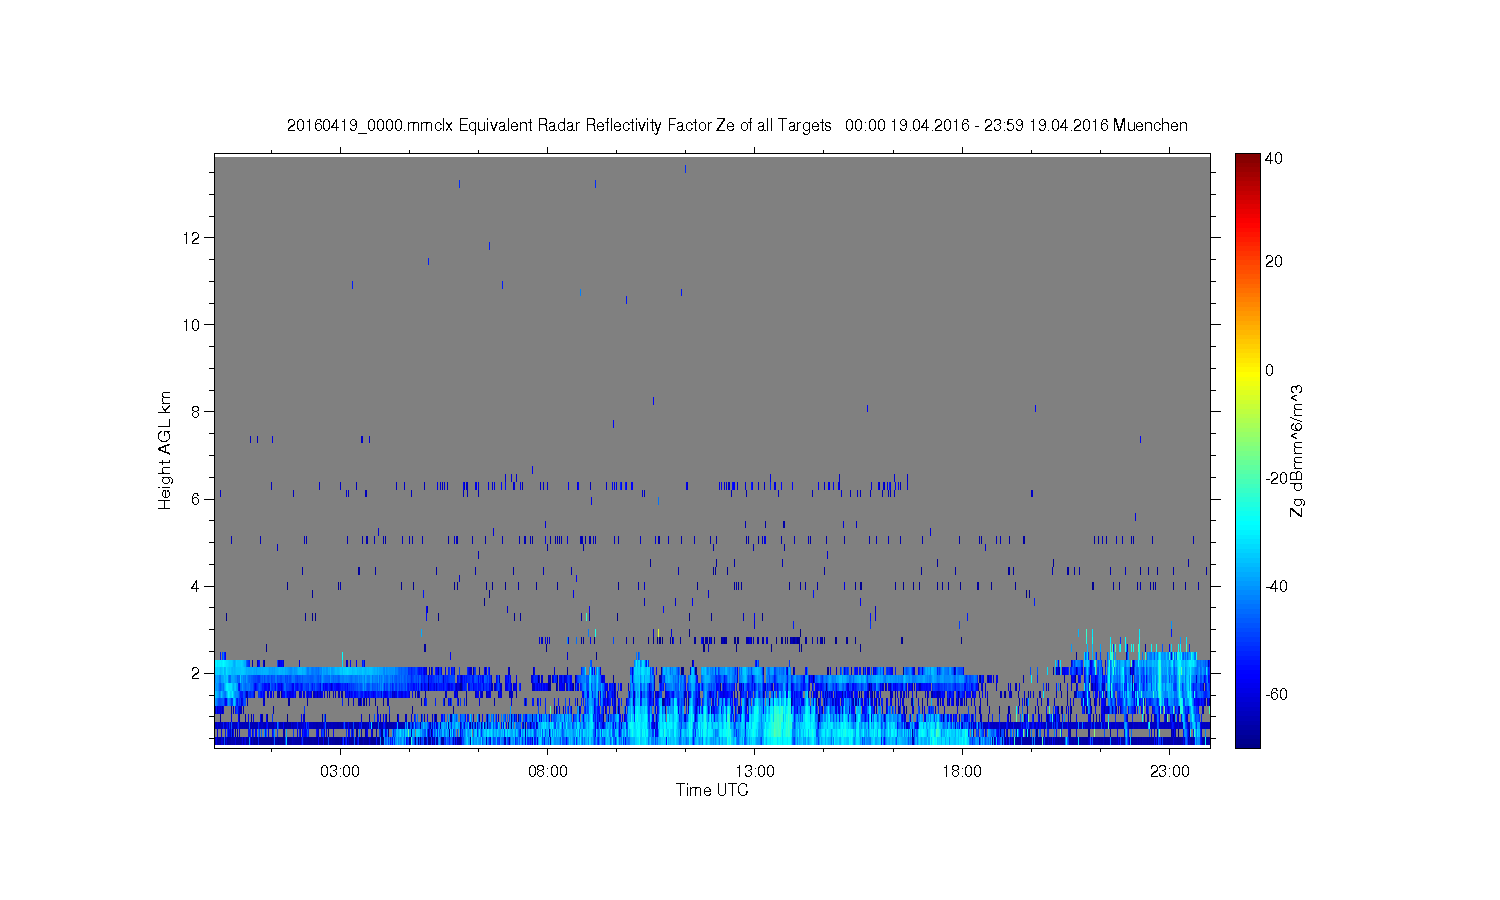1500x900 pixels.
Task: Select the Zg dBmm^6/m^3 colorbar title
Action: pyautogui.click(x=1297, y=450)
